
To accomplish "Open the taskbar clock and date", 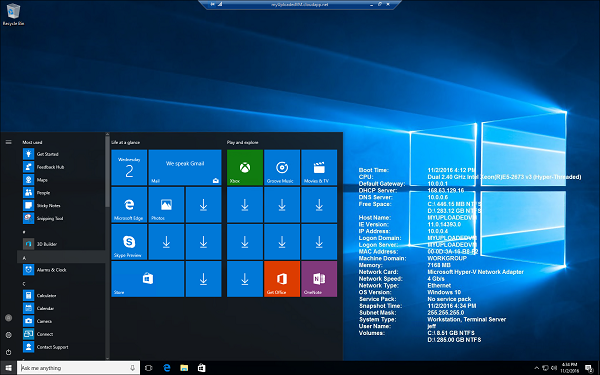I will (569, 368).
